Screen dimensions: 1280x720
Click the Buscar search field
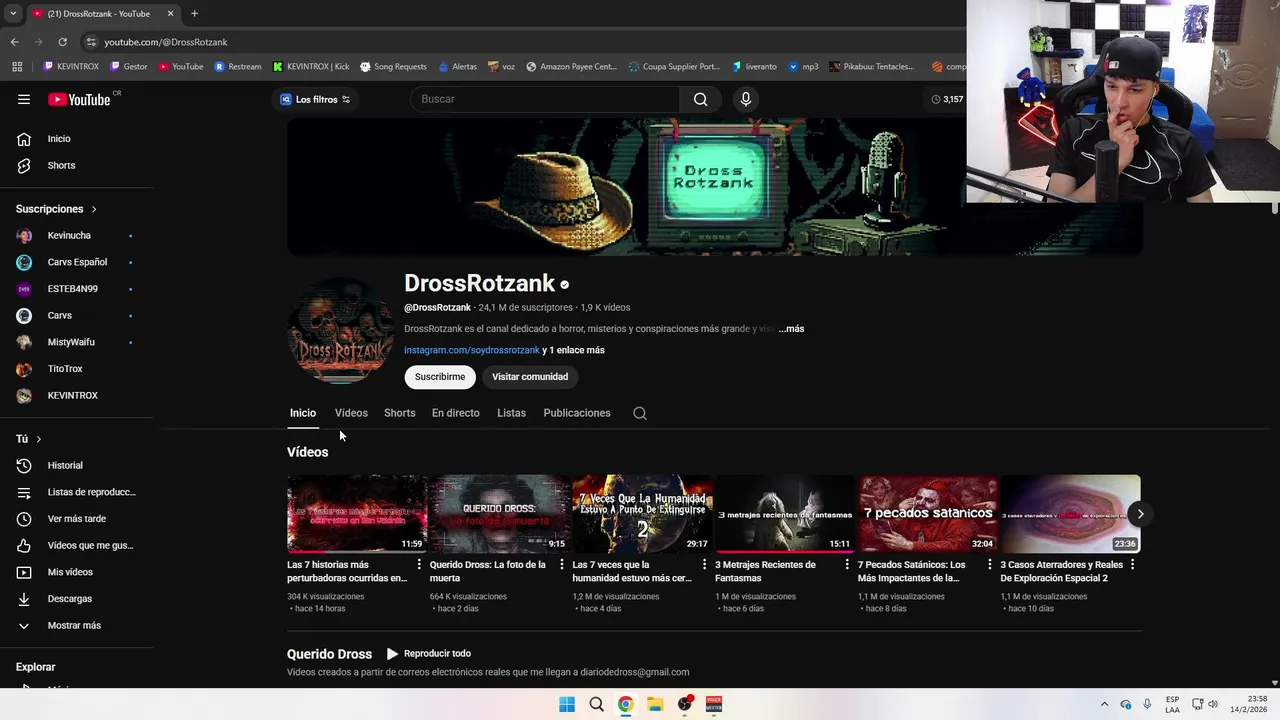(545, 99)
